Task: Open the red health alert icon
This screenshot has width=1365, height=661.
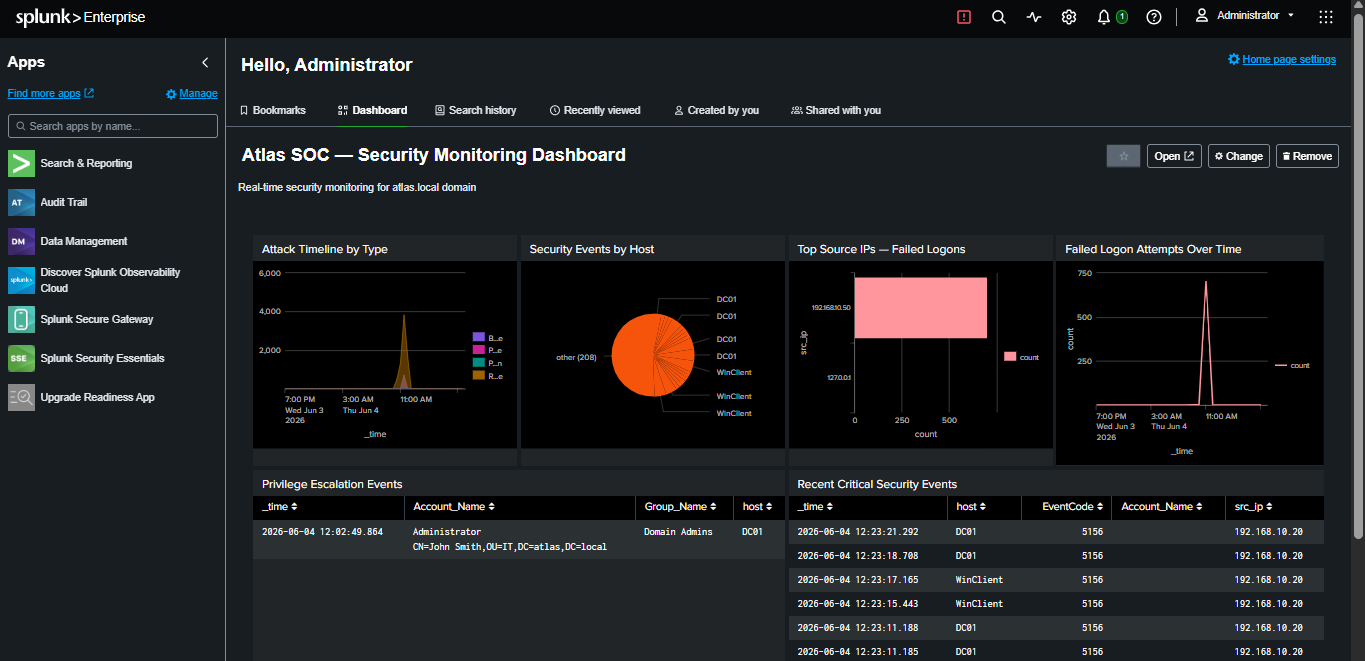Action: pos(964,17)
